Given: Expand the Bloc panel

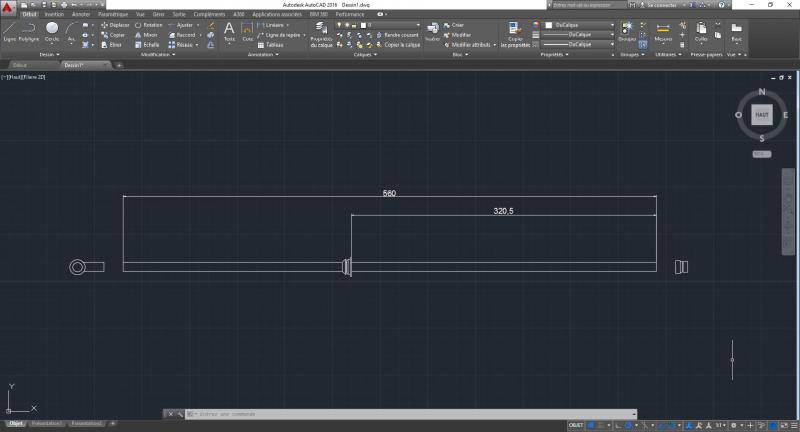Looking at the screenshot, I should [x=460, y=54].
